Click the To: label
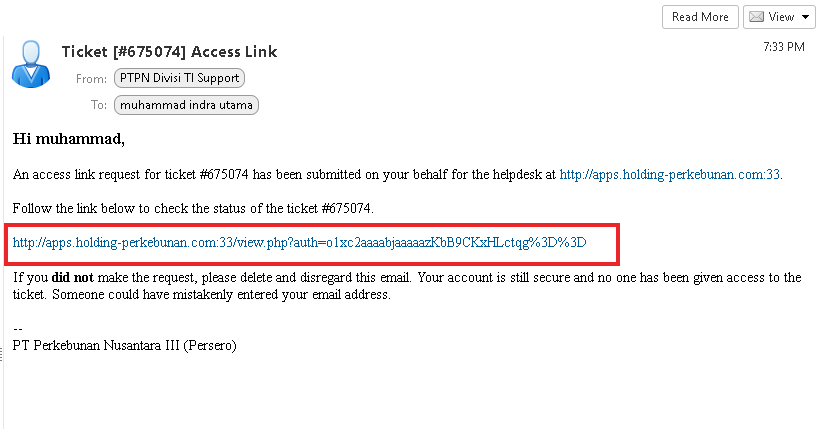This screenshot has height=429, width=817. tap(98, 104)
